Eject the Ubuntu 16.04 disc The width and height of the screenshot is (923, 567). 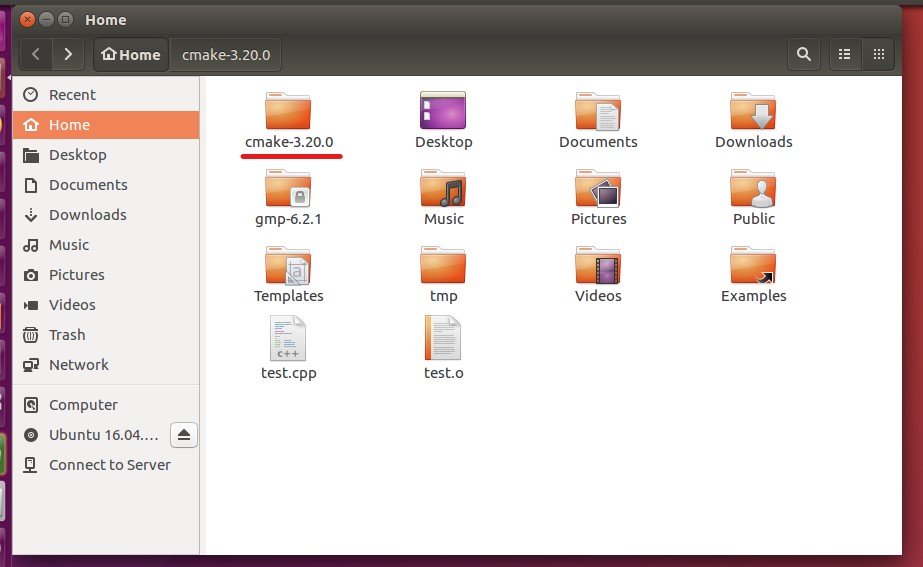pyautogui.click(x=184, y=435)
